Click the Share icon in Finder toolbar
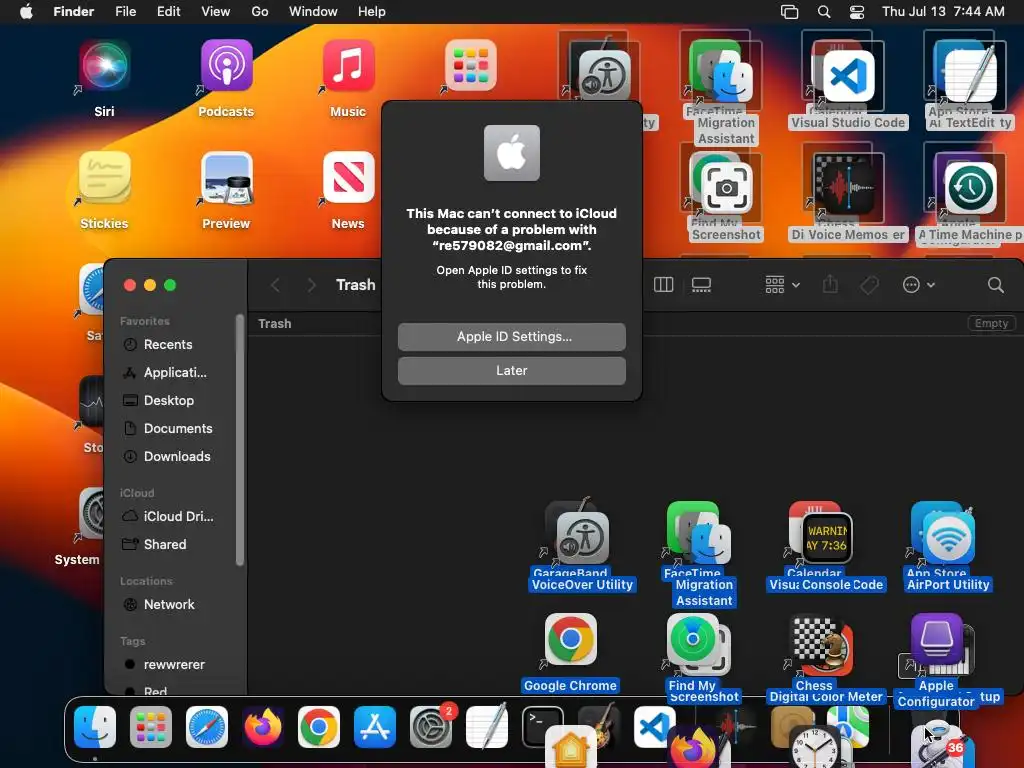The width and height of the screenshot is (1024, 768). pyautogui.click(x=830, y=285)
